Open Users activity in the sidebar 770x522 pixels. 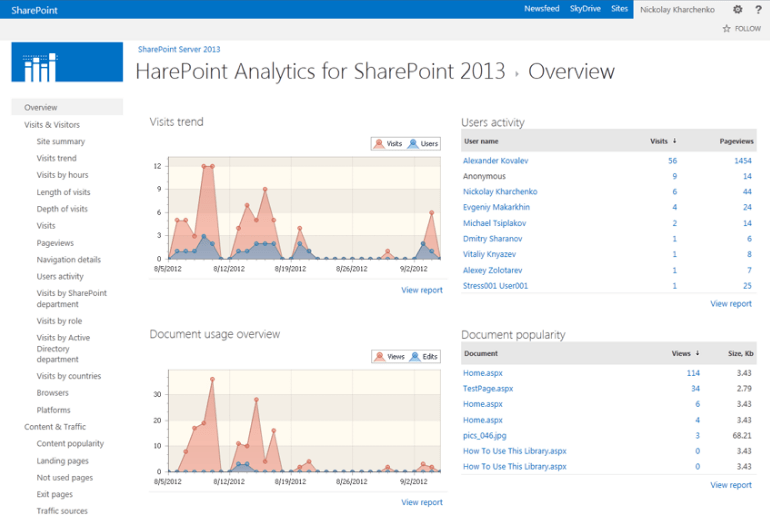(60, 276)
